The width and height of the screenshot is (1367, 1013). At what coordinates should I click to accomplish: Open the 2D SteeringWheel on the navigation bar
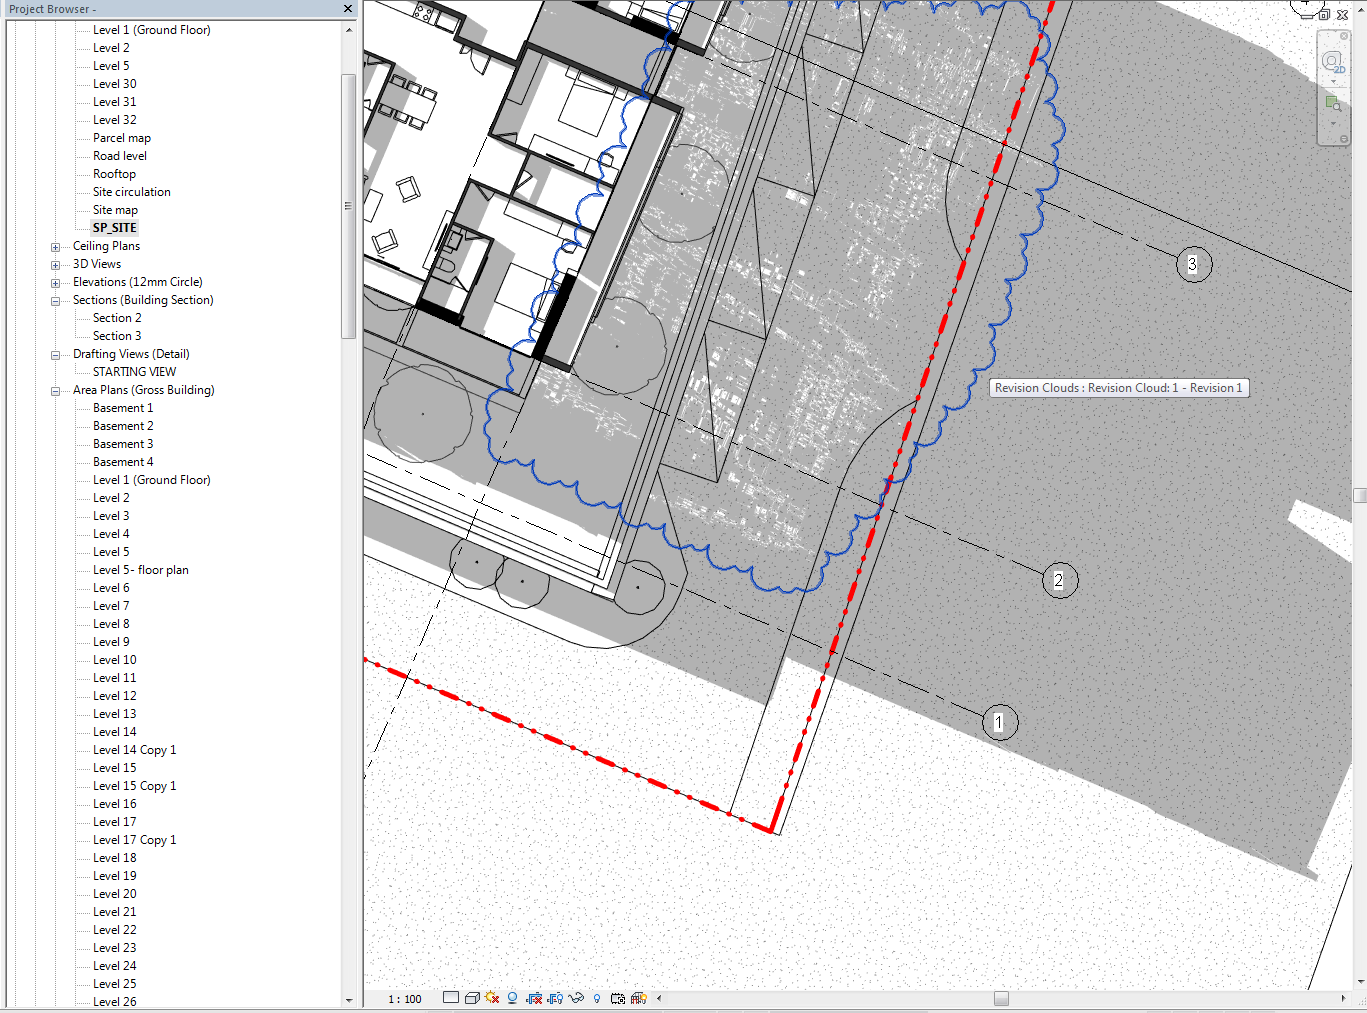coord(1334,61)
